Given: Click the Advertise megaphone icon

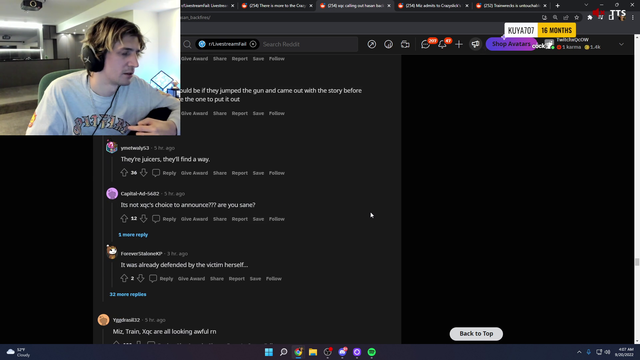Looking at the screenshot, I should [476, 44].
